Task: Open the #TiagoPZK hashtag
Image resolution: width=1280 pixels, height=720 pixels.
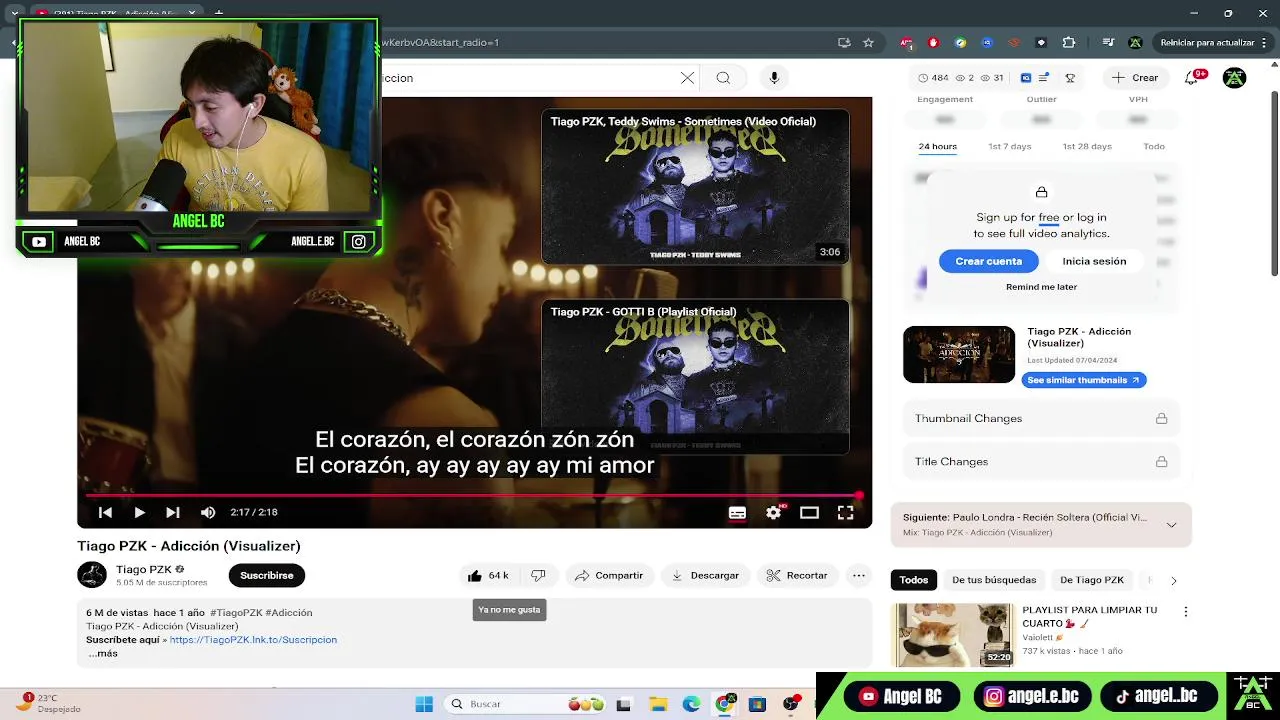Action: point(236,613)
